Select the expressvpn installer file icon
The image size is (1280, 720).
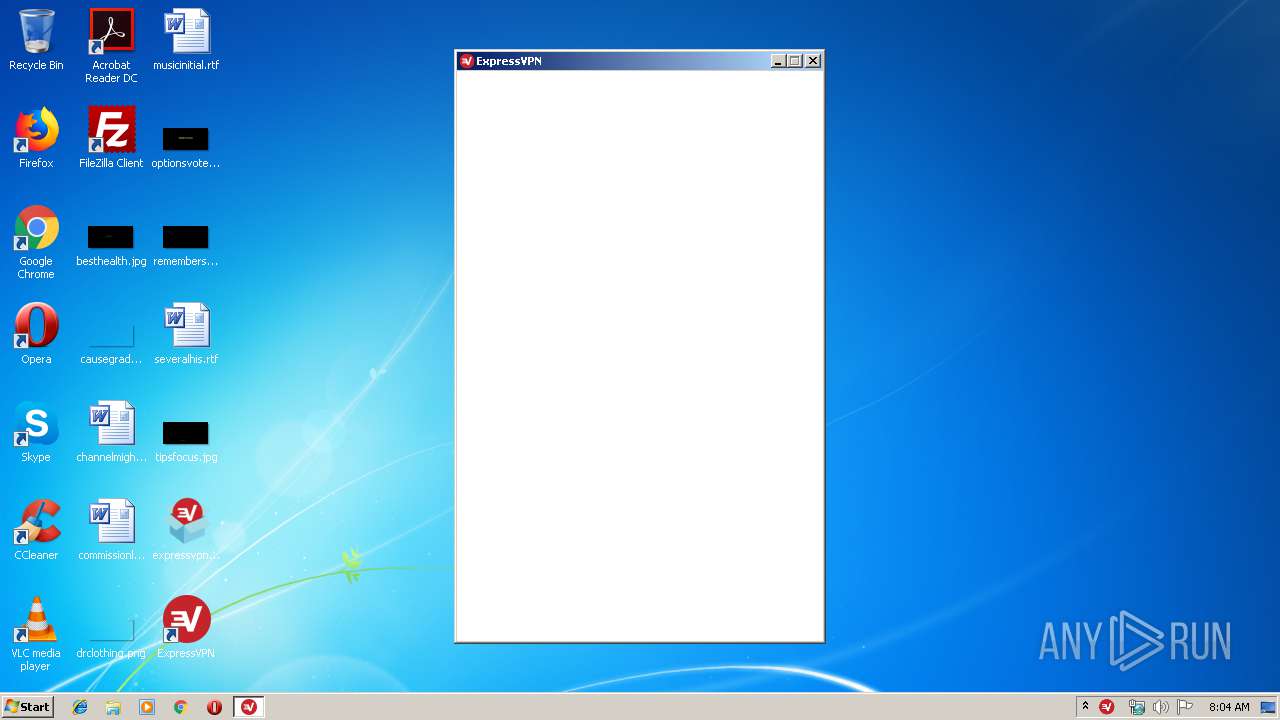click(186, 530)
